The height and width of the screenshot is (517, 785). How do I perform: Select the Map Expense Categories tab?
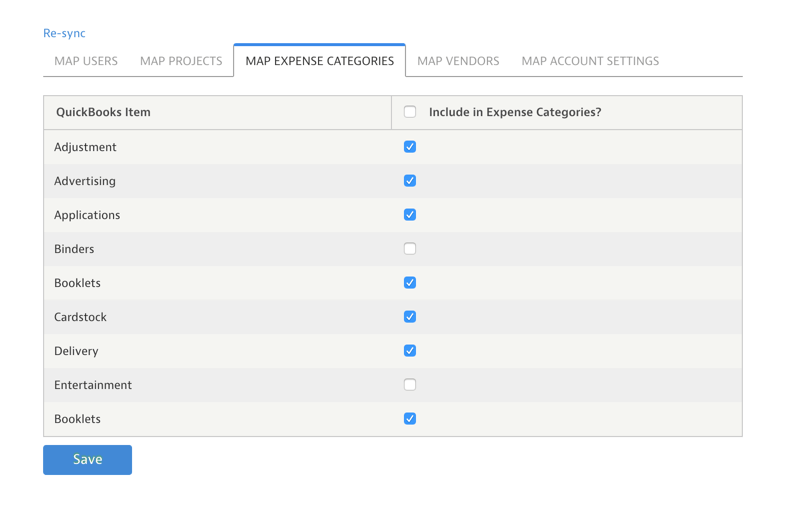coord(319,61)
